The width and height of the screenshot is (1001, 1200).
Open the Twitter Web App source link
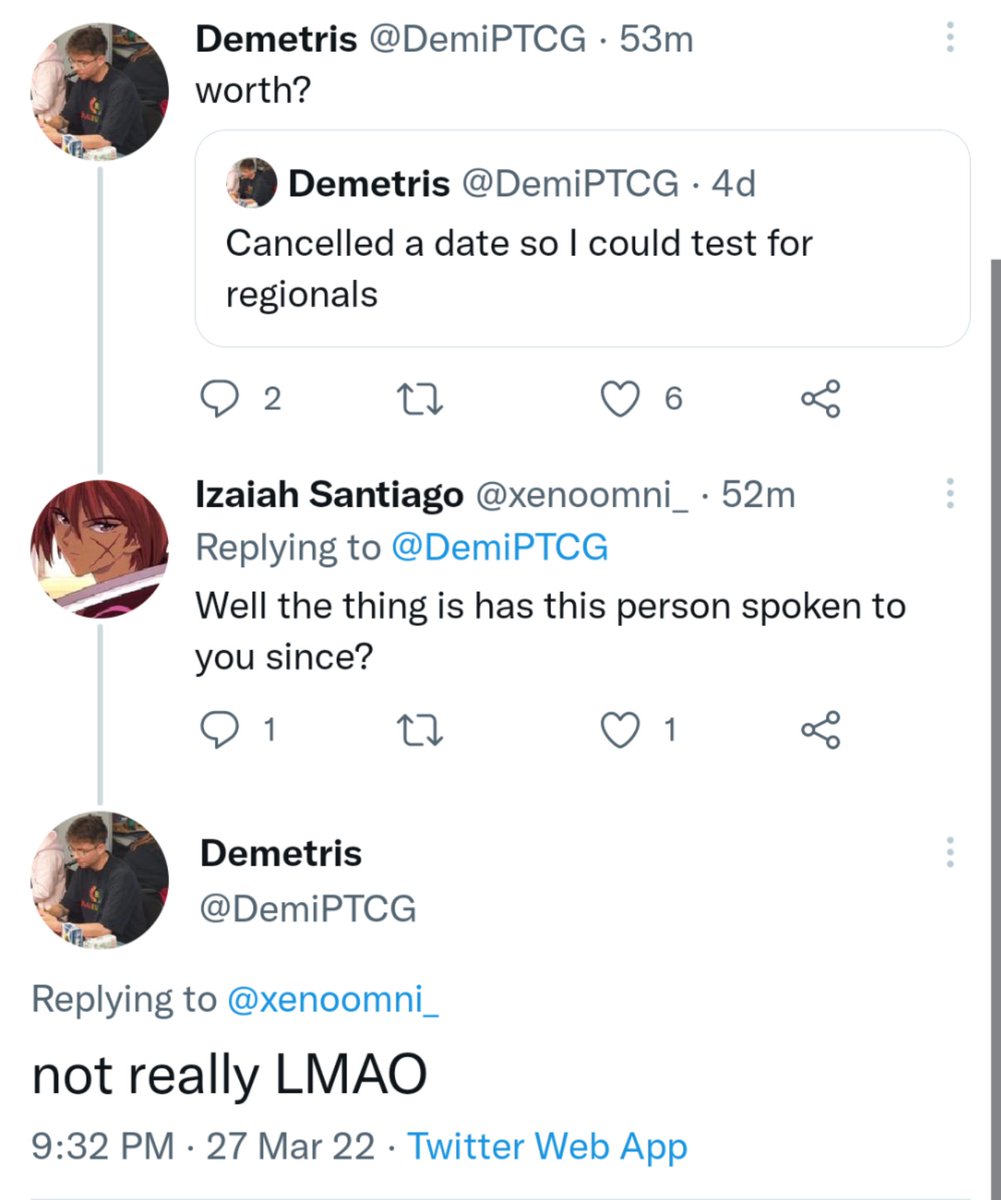click(548, 1146)
